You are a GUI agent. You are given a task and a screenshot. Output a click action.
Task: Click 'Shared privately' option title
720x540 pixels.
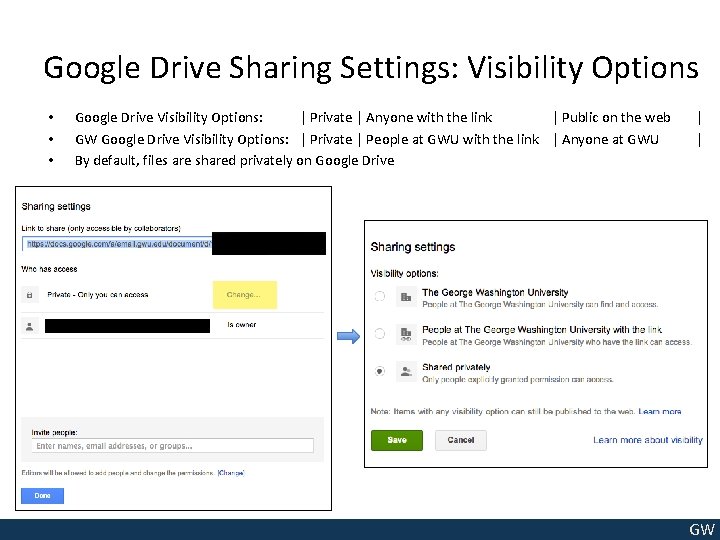(x=456, y=367)
